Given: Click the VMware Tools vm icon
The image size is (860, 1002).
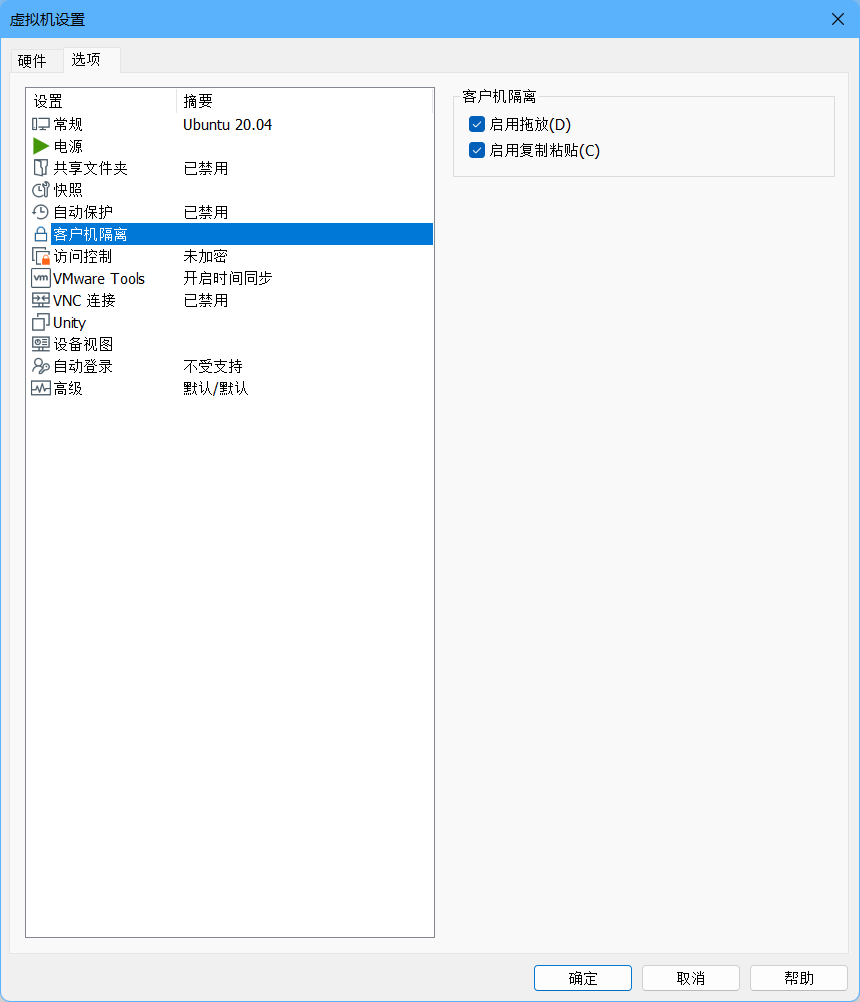Looking at the screenshot, I should (x=41, y=279).
